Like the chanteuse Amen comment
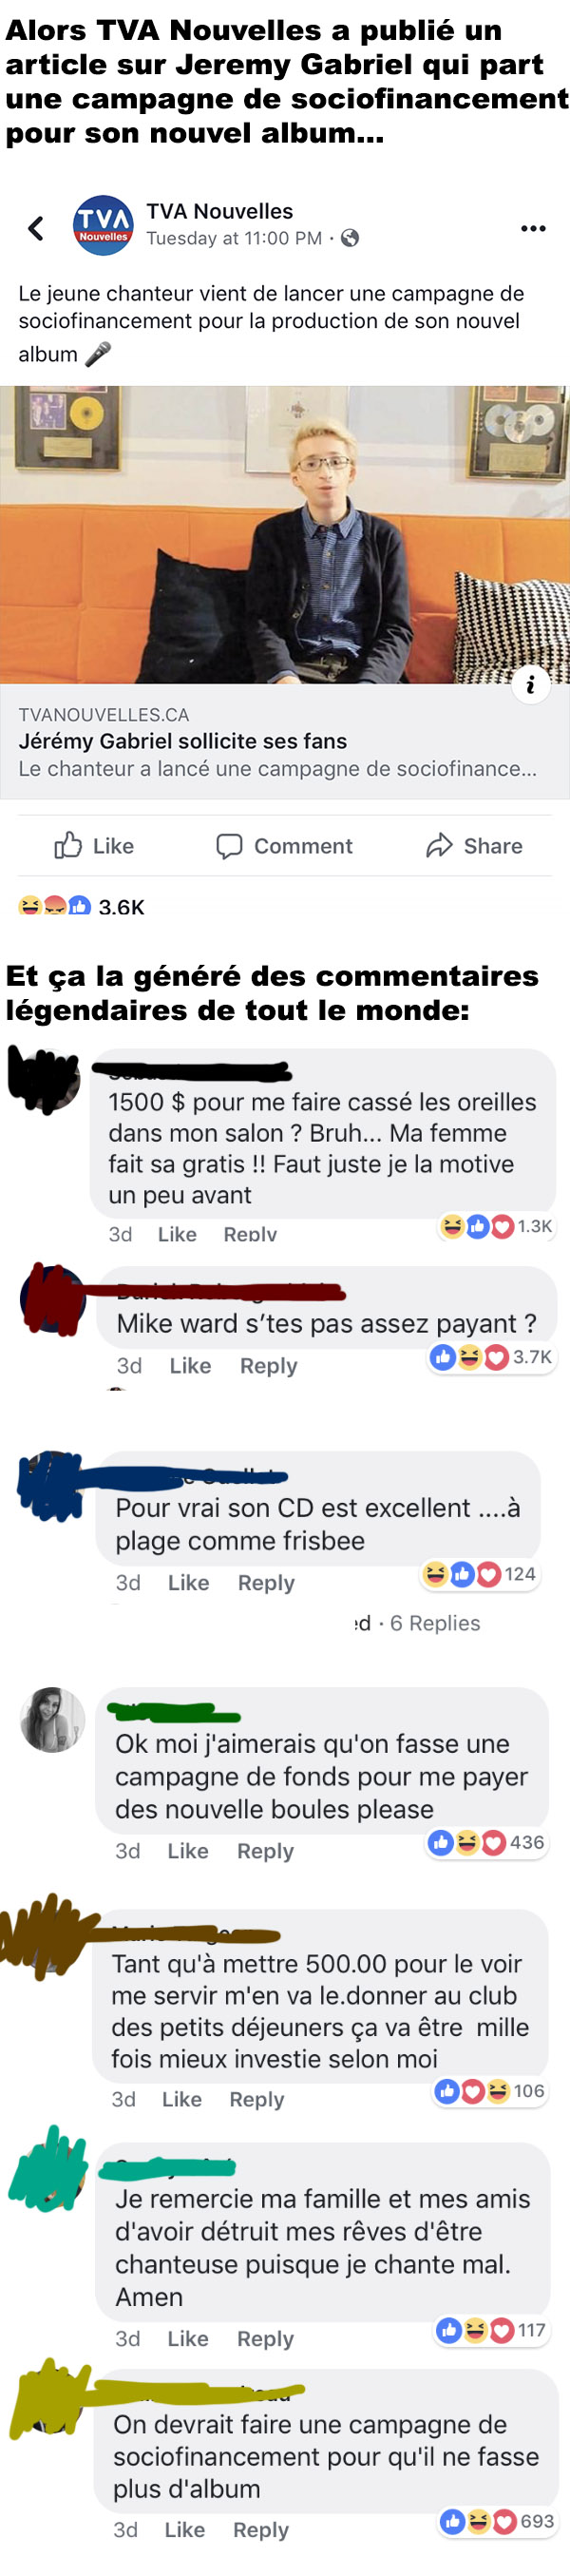 click(188, 2338)
